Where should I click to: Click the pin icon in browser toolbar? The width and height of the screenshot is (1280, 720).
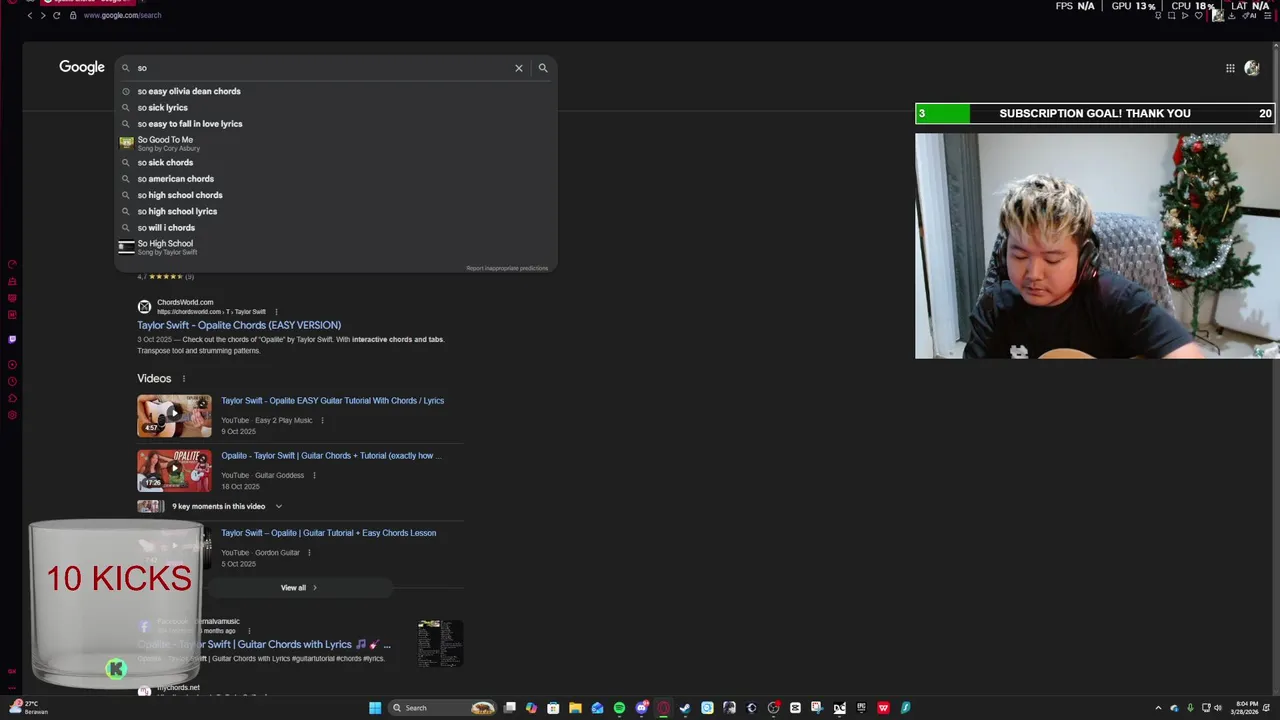1158,15
